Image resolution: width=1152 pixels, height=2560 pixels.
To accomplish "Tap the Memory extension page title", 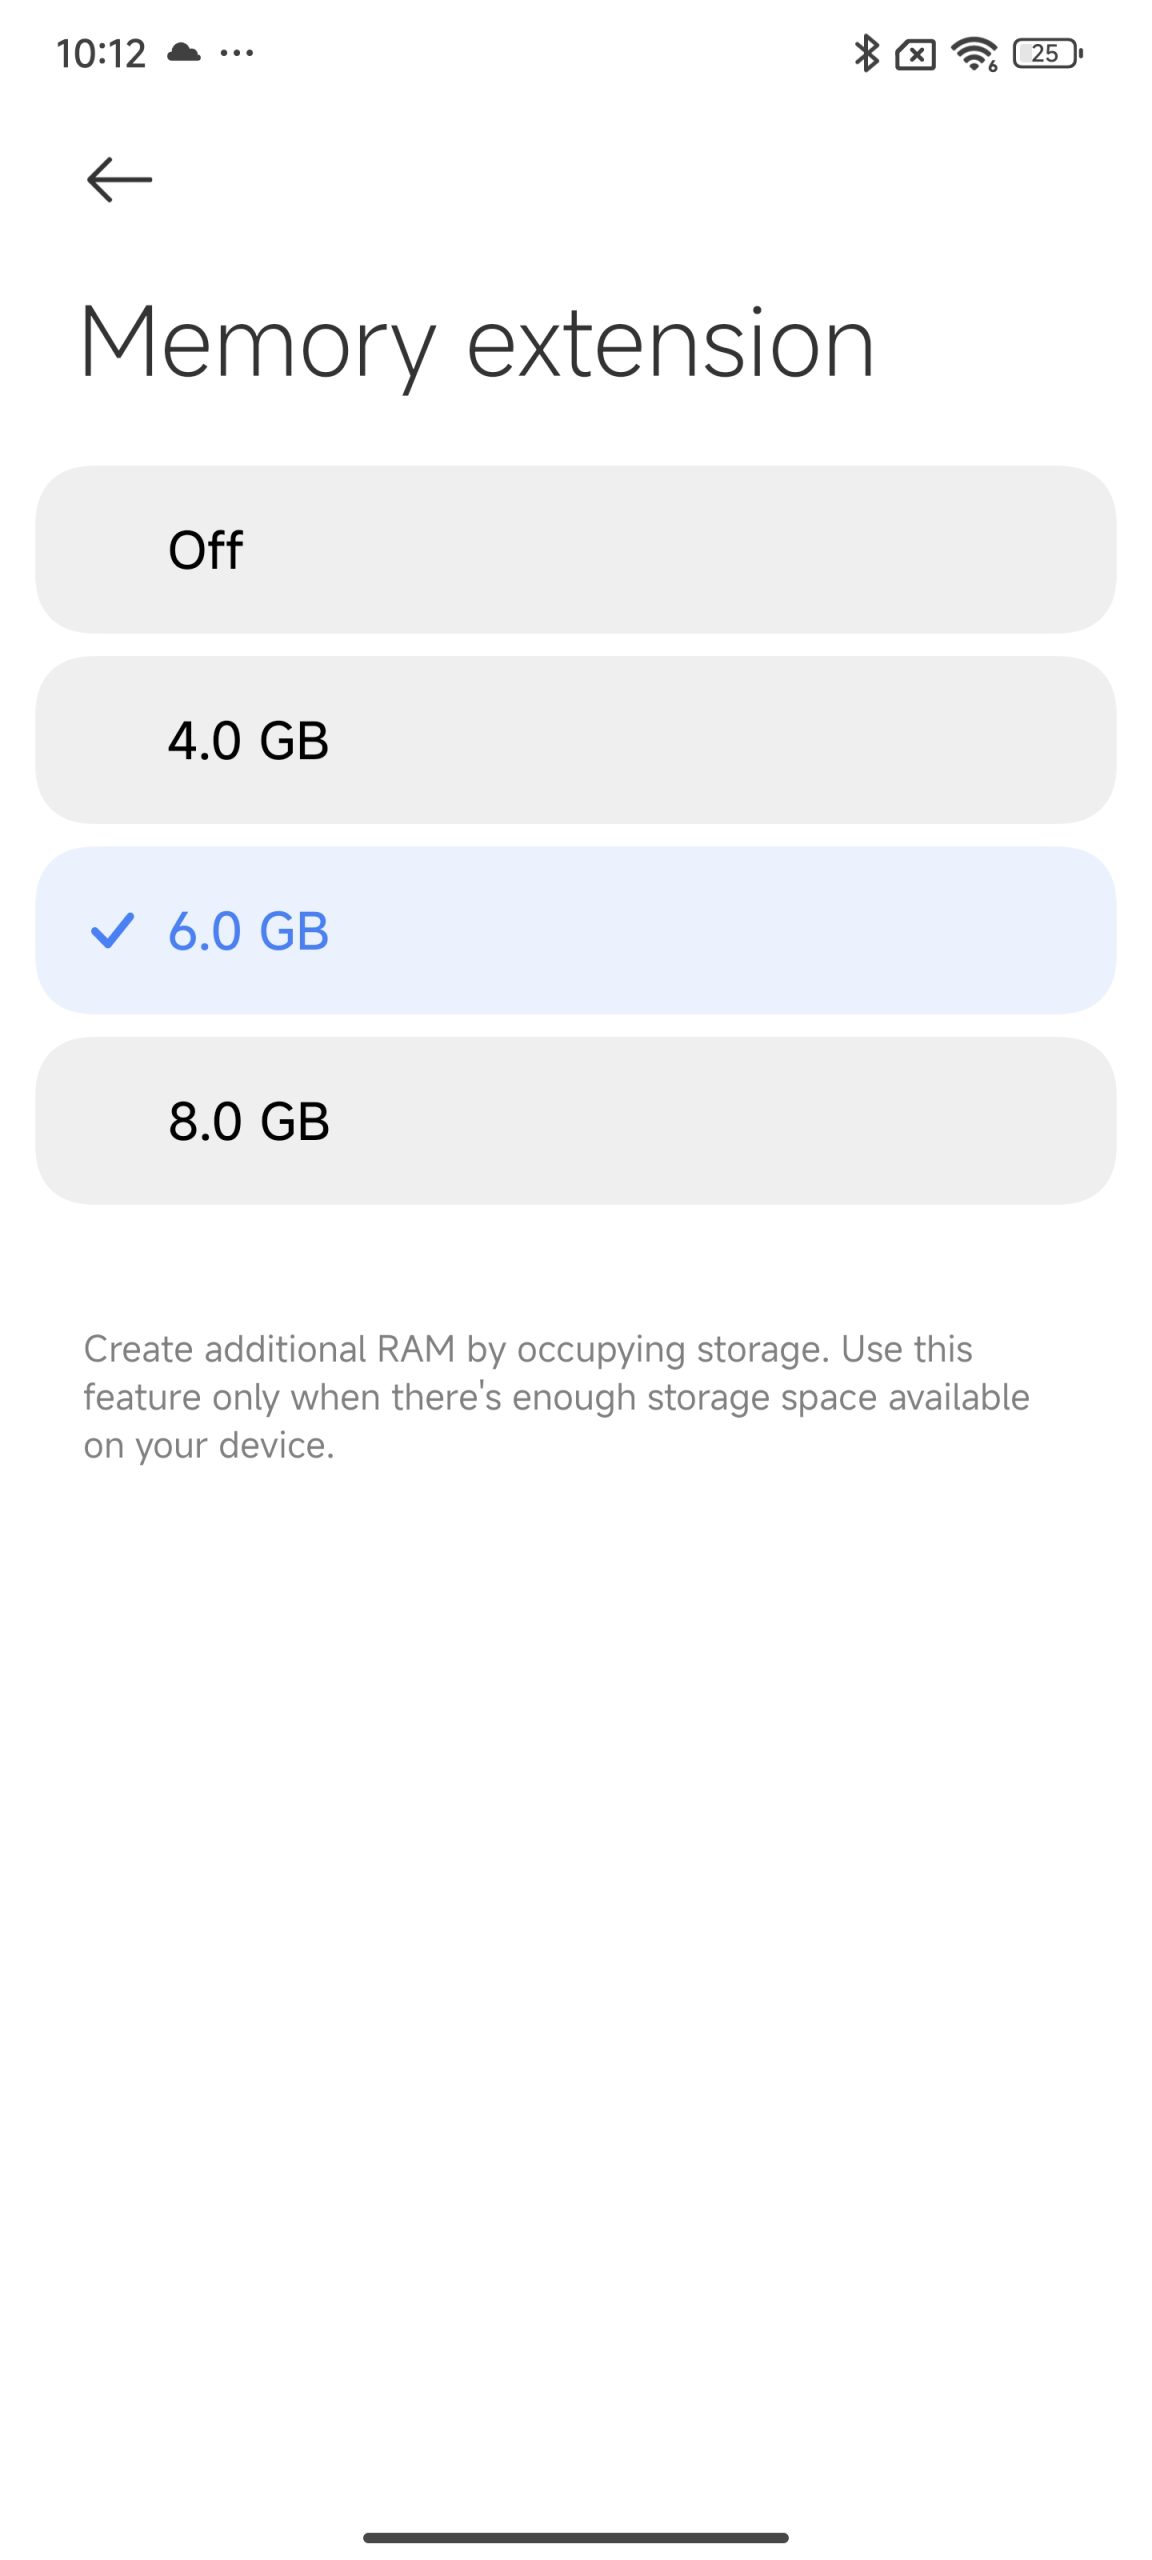I will point(477,345).
